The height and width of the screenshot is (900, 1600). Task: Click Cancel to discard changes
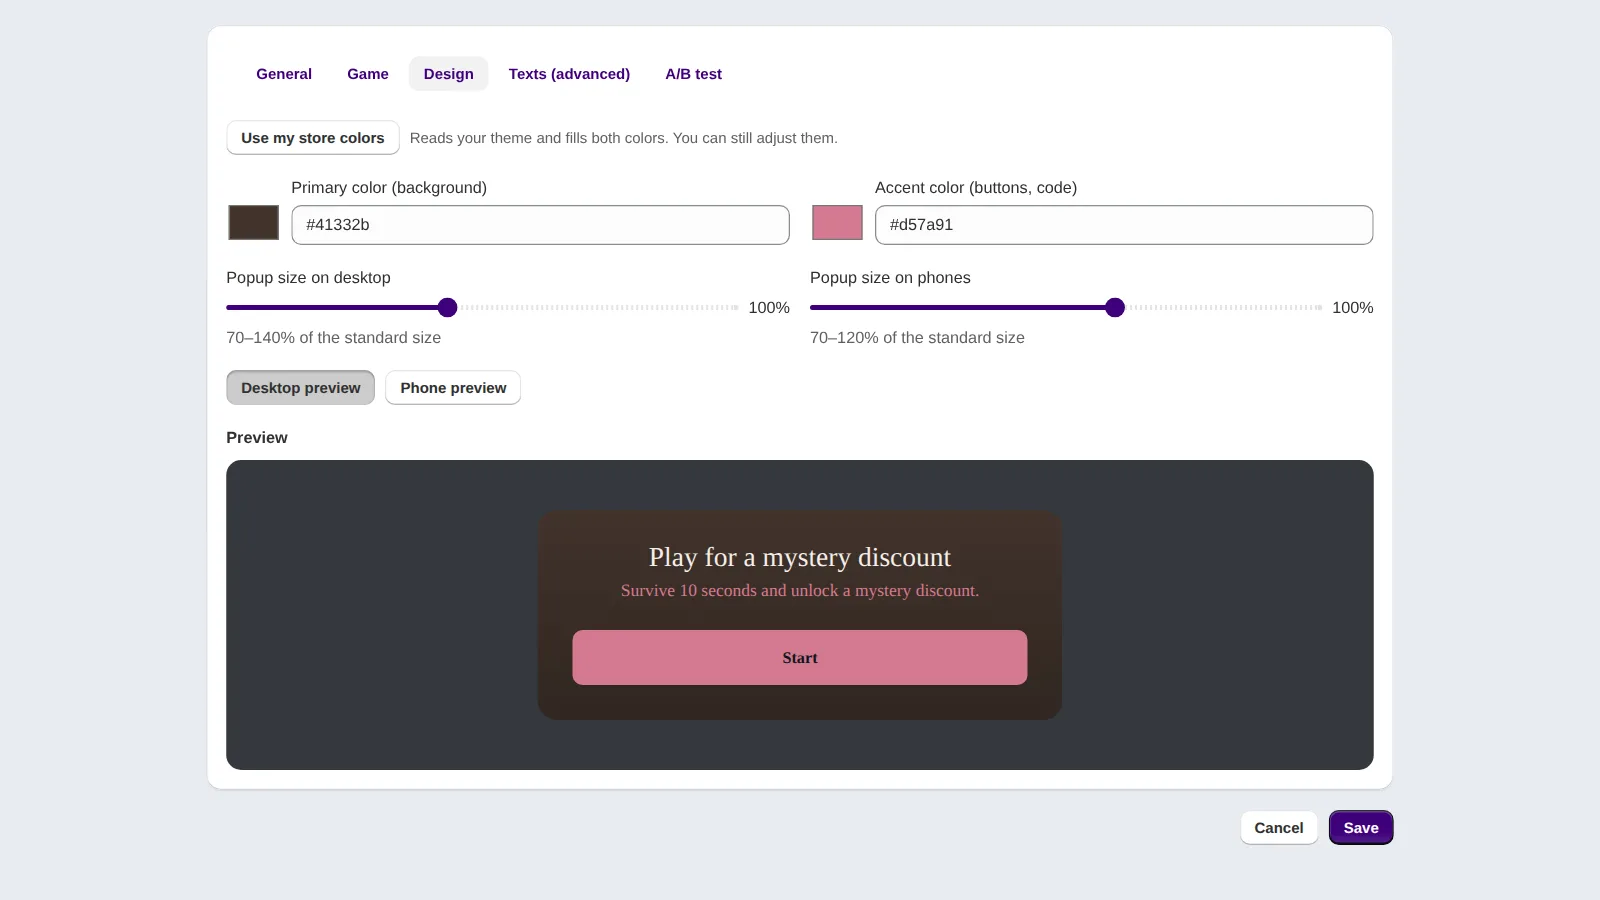click(1279, 828)
